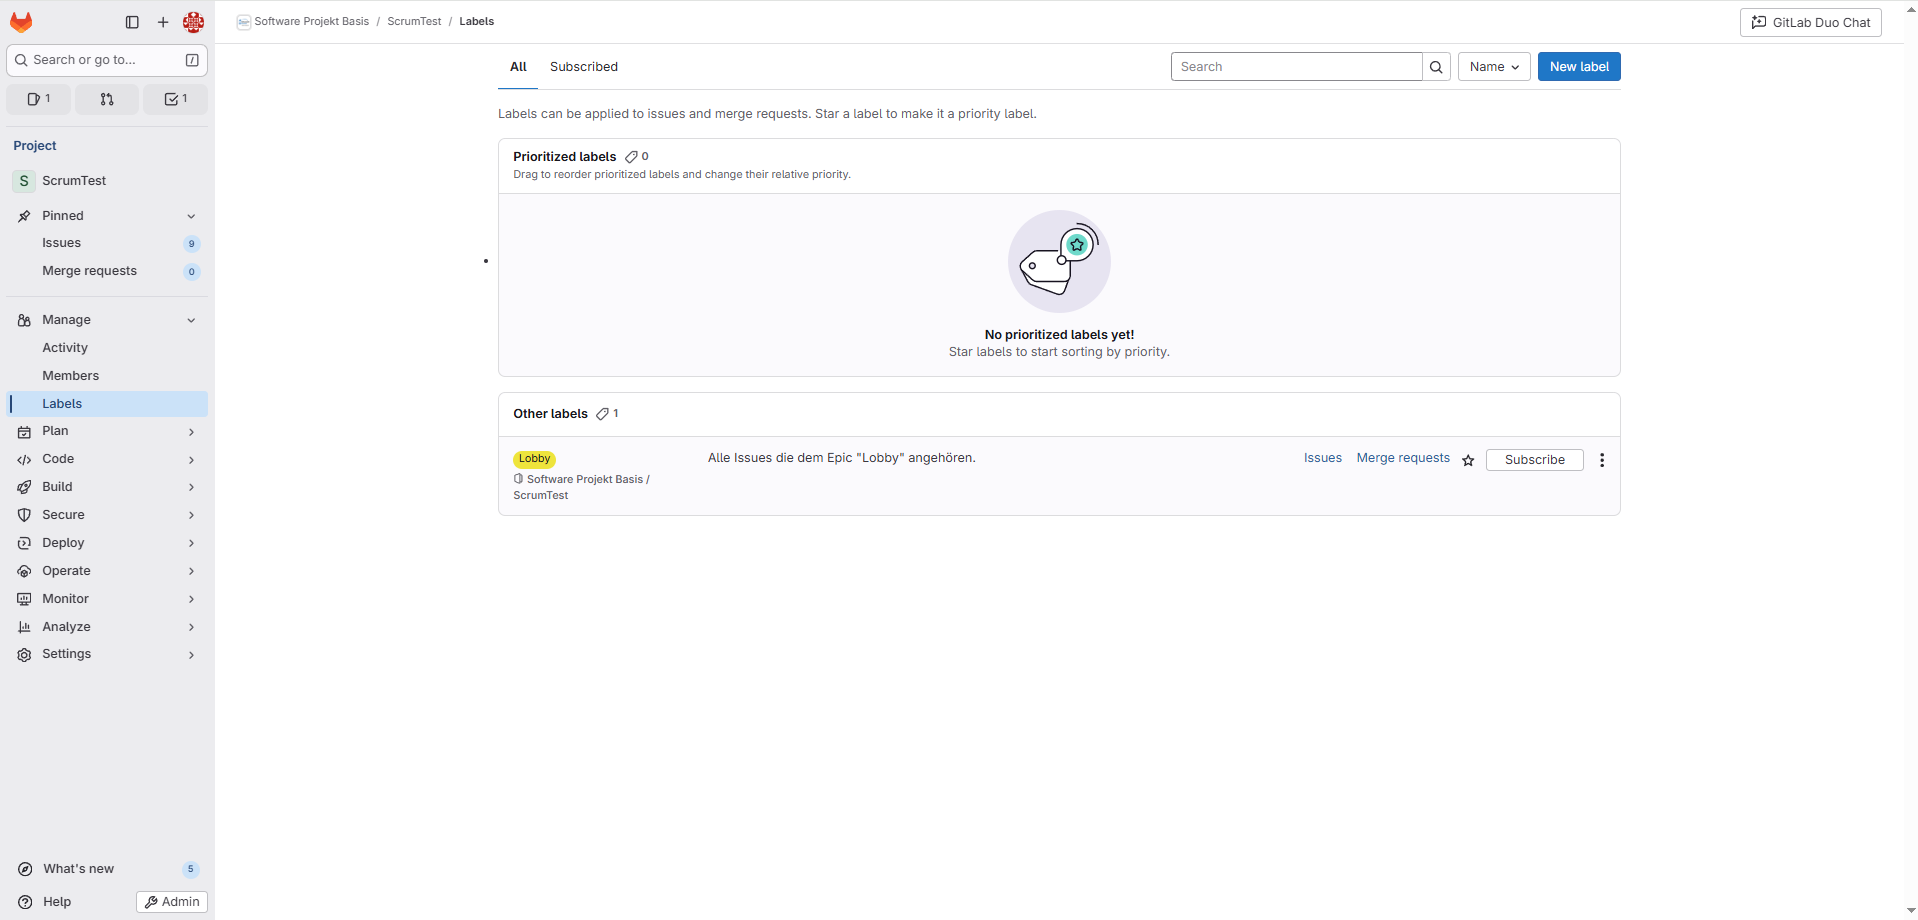
Task: Open the to-do list icon
Action: (176, 99)
